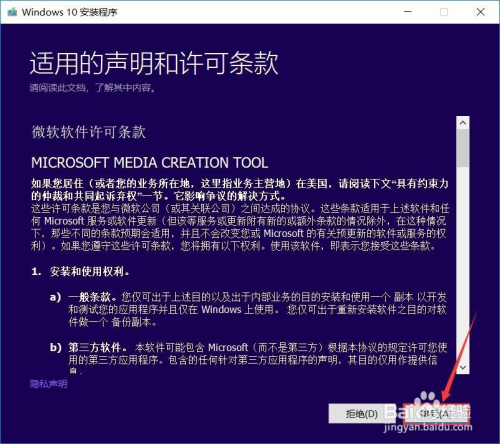Click the window title Windows 10 安装程序
Screen dimensions: 500x444
point(69,12)
